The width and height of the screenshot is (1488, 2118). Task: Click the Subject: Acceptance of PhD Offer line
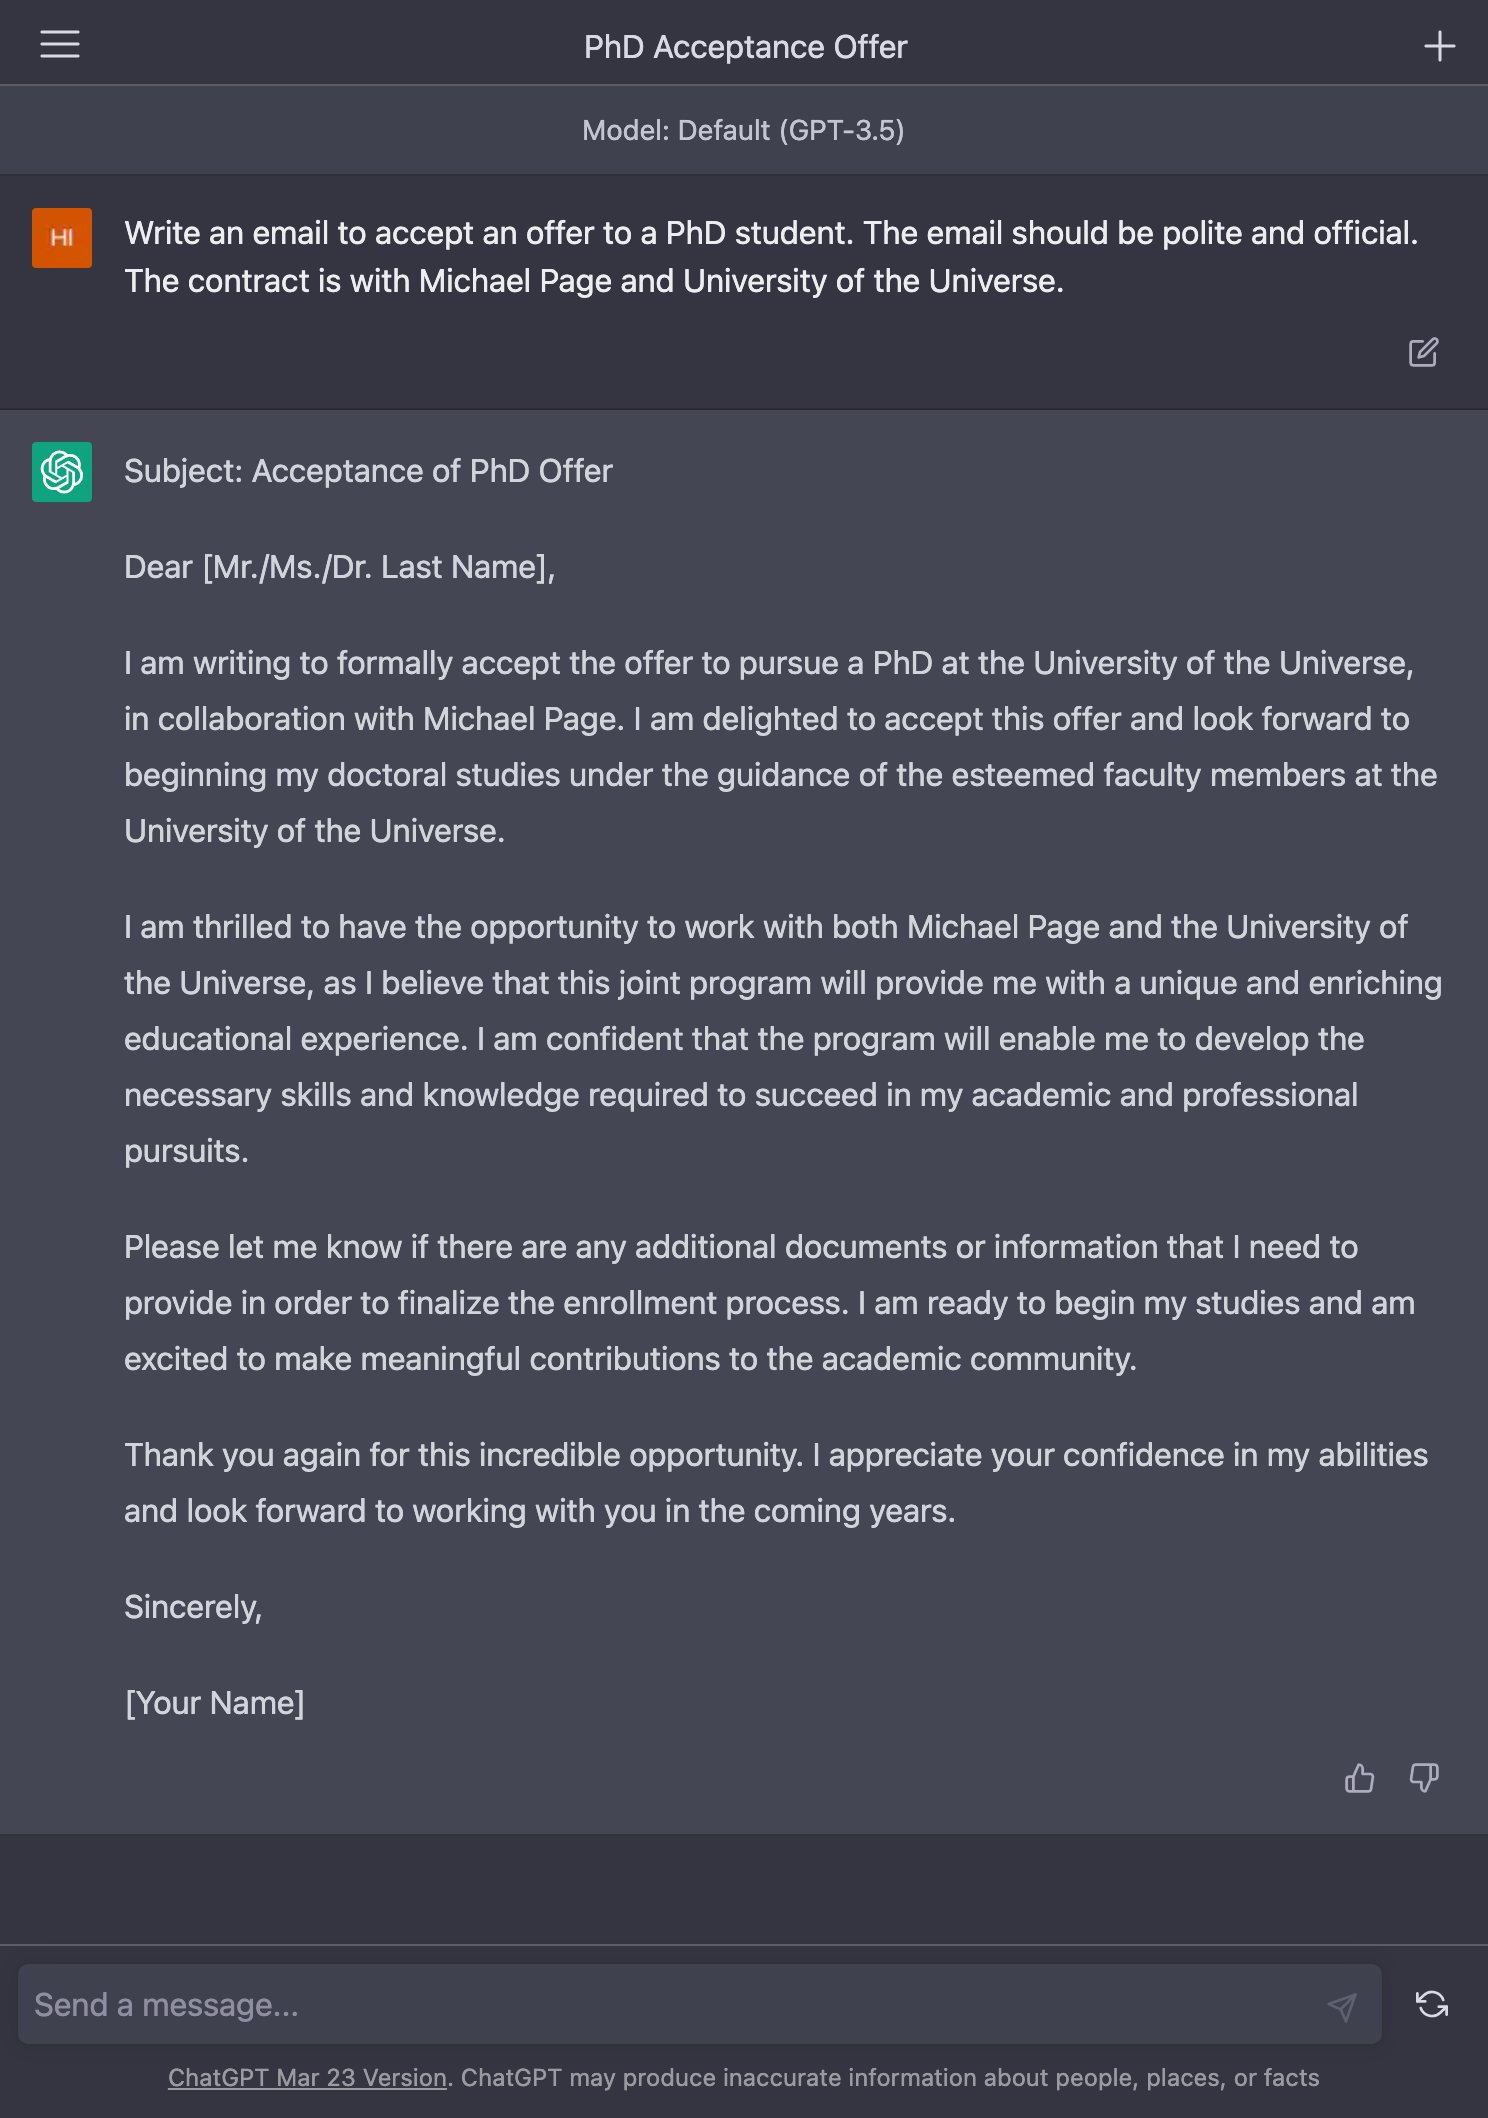click(369, 470)
